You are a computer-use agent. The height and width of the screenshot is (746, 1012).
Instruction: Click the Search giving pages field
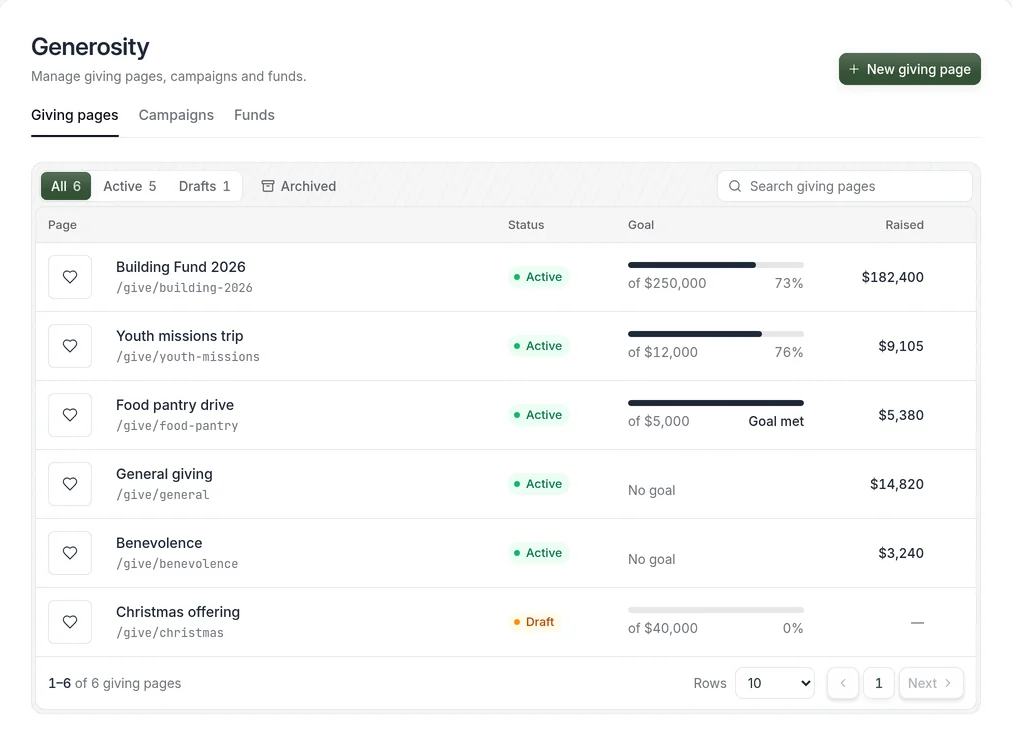(845, 186)
